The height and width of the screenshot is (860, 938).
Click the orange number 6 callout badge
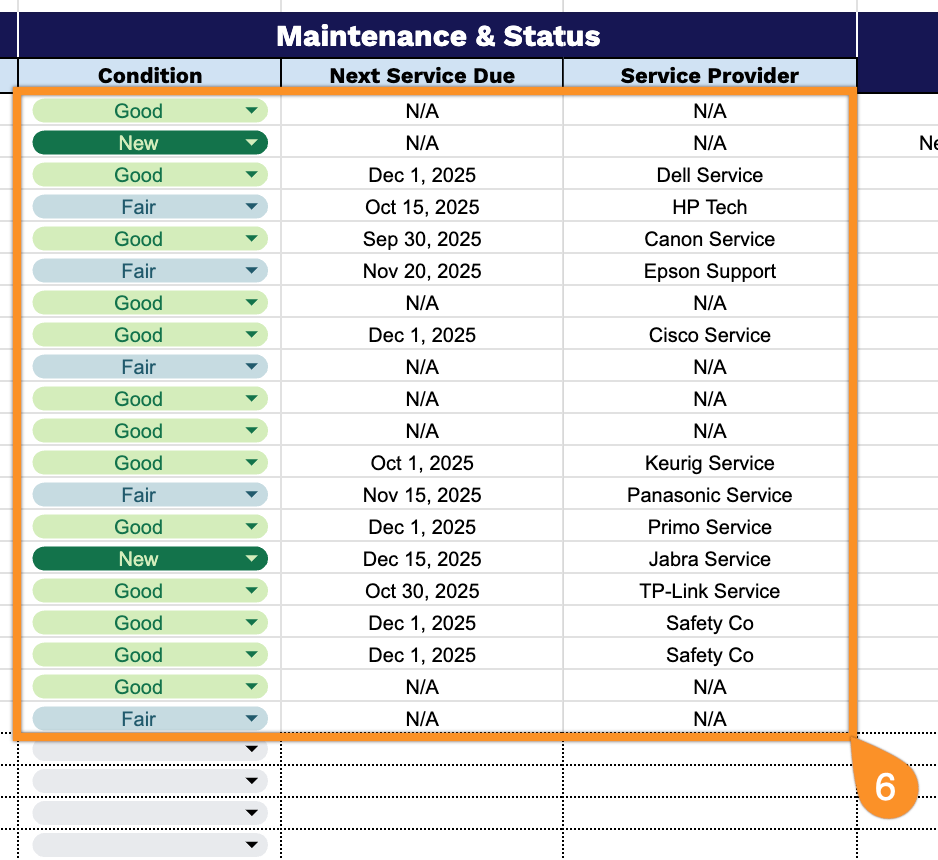point(885,787)
